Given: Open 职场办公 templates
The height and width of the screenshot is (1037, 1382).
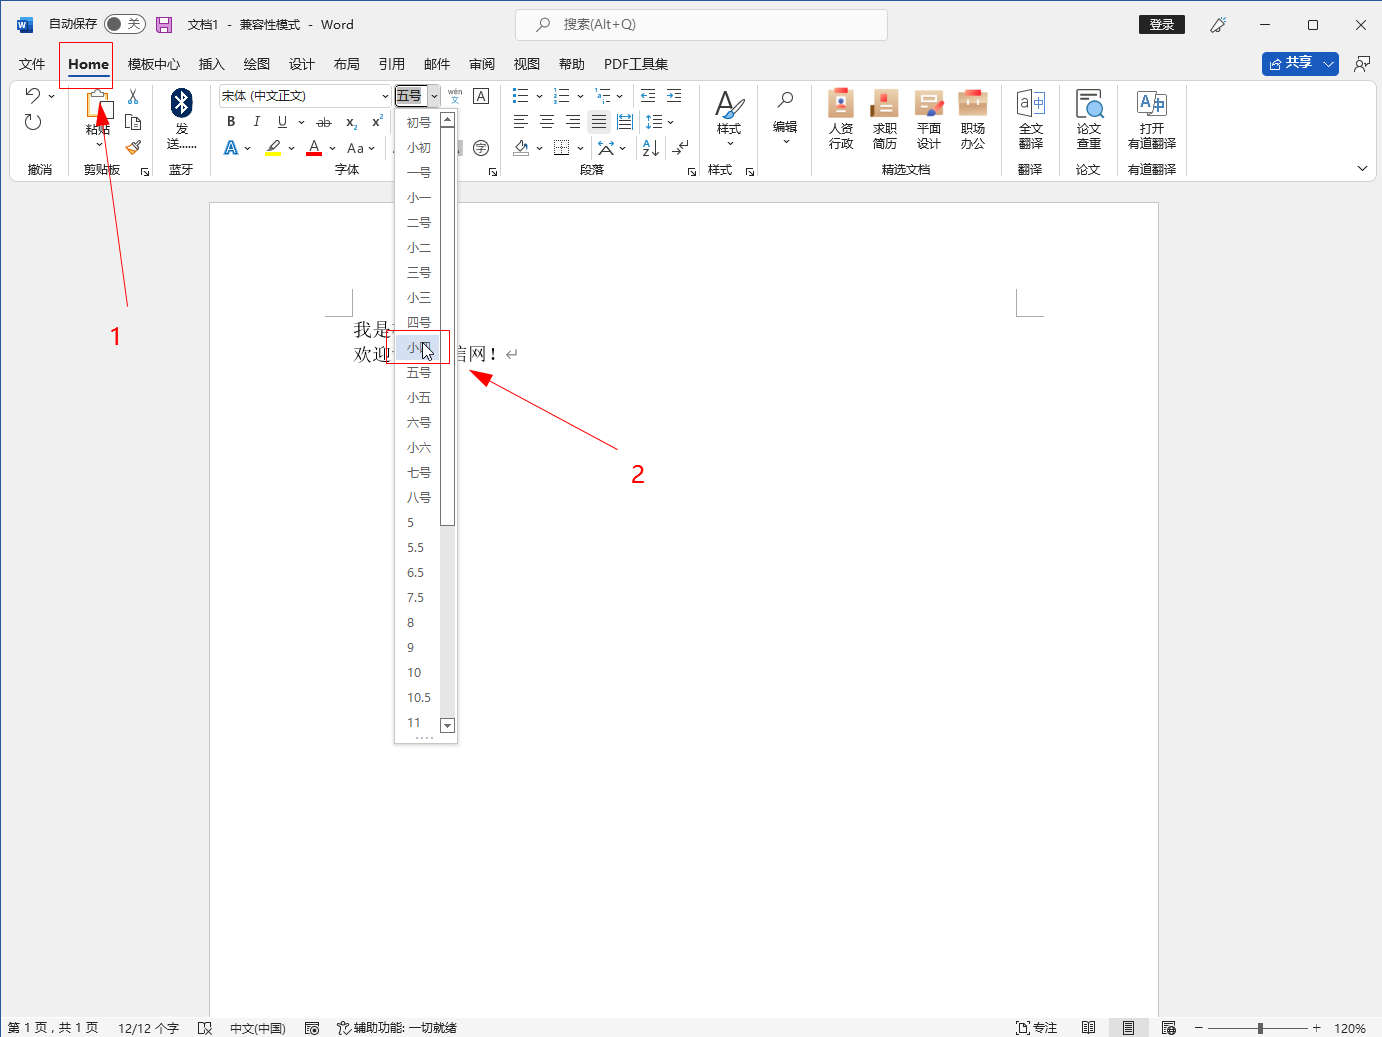Looking at the screenshot, I should pos(973,119).
